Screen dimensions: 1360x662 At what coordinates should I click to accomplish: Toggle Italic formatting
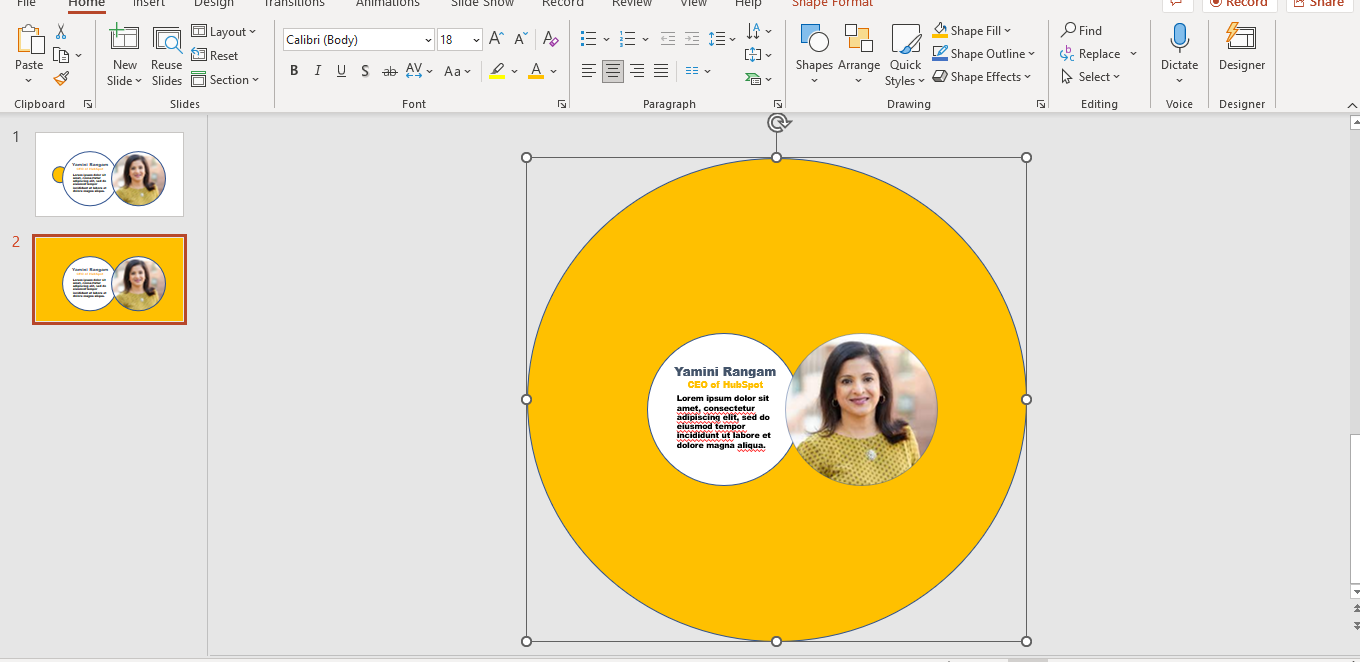(x=318, y=71)
